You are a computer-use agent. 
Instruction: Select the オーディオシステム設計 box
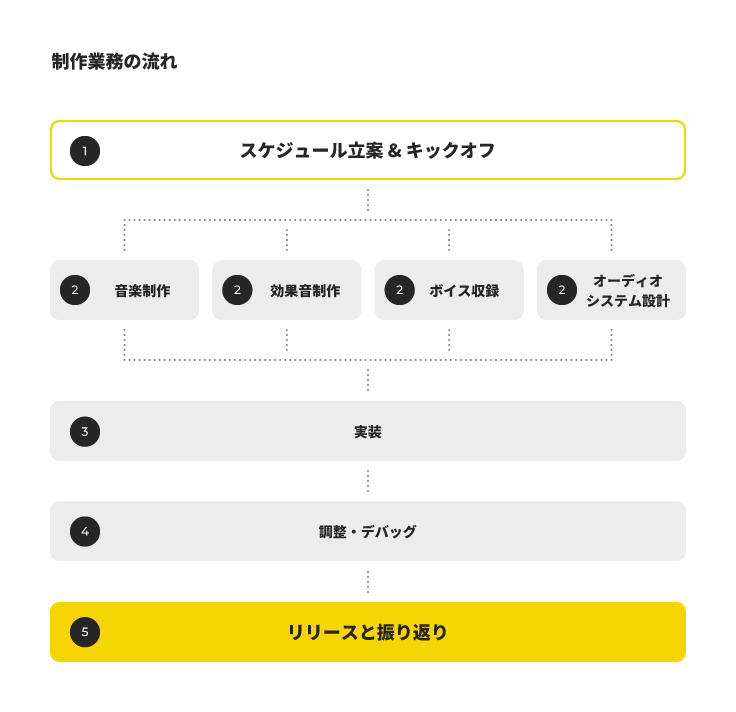tap(612, 290)
